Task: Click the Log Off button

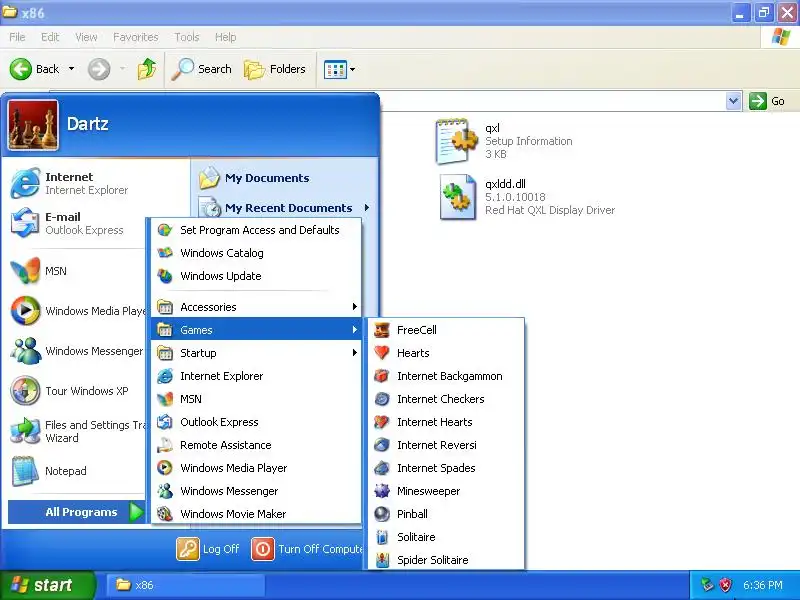Action: [208, 549]
